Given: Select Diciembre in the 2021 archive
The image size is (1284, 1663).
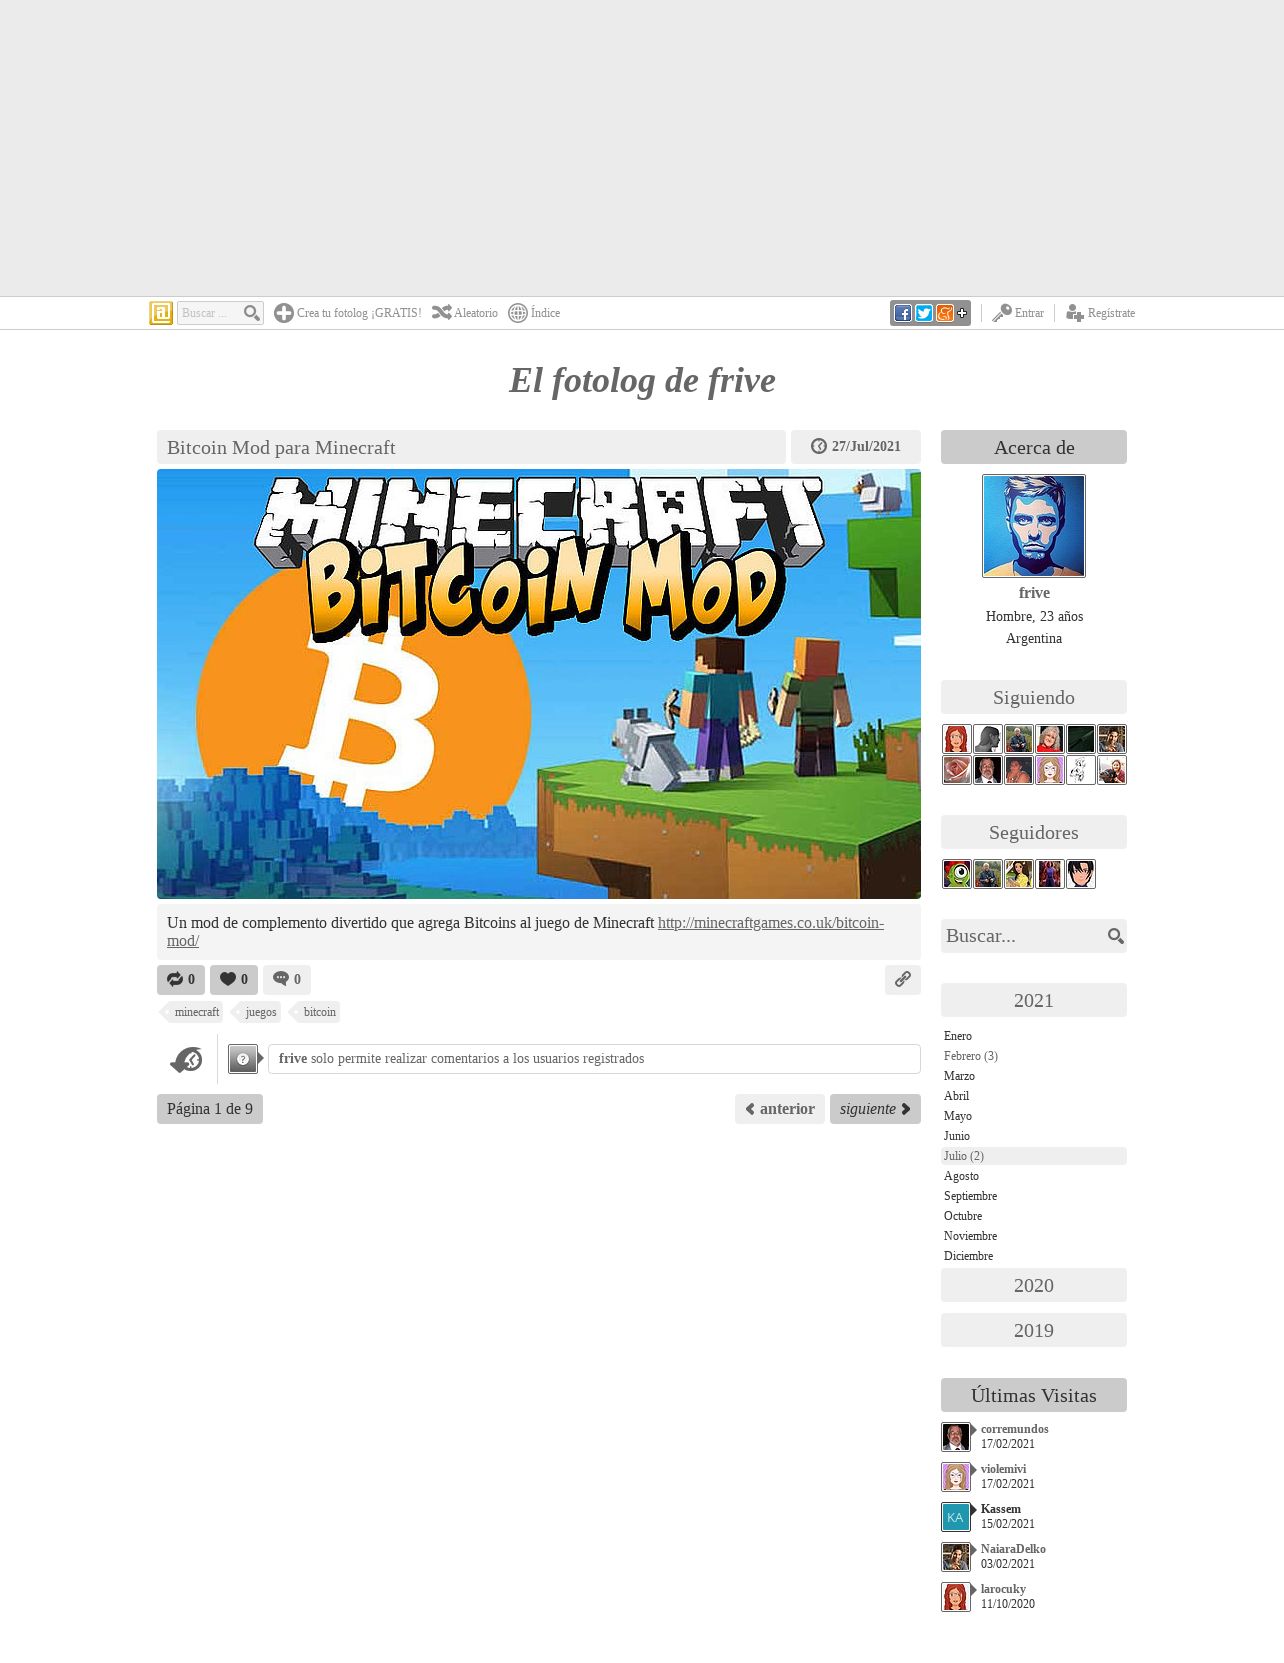Looking at the screenshot, I should [x=968, y=1256].
